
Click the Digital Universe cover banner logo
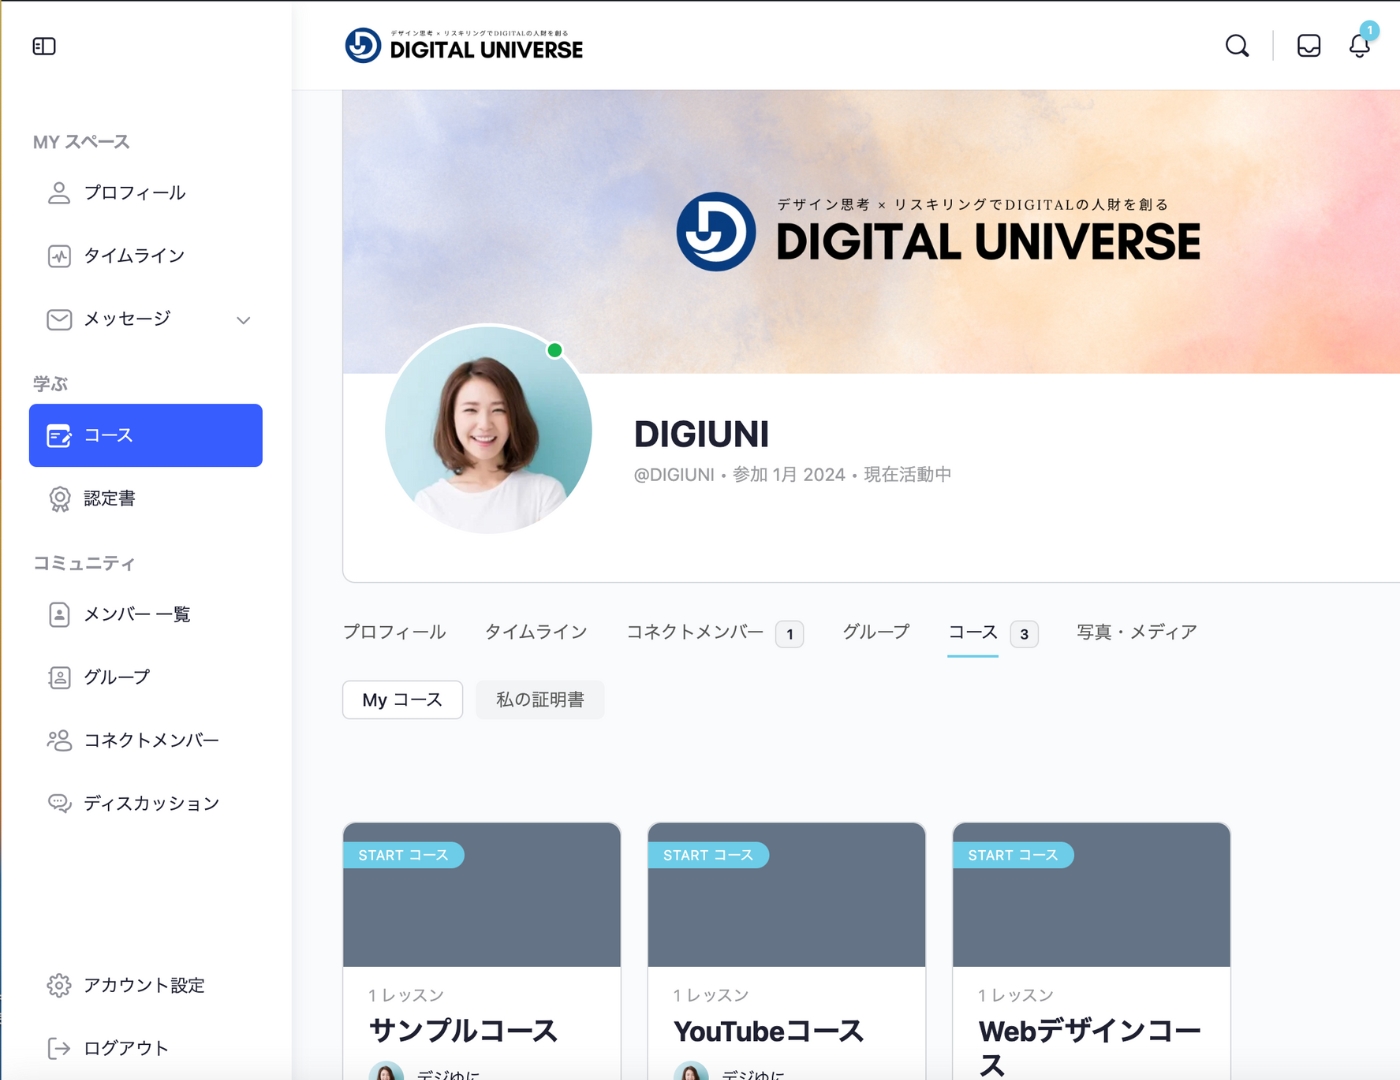coord(938,231)
